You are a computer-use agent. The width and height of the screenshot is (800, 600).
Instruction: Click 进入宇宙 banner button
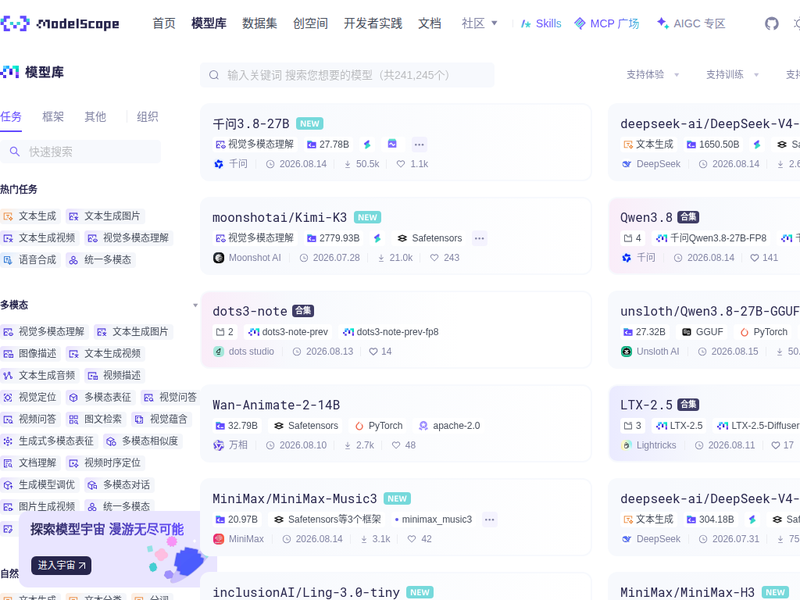point(61,565)
